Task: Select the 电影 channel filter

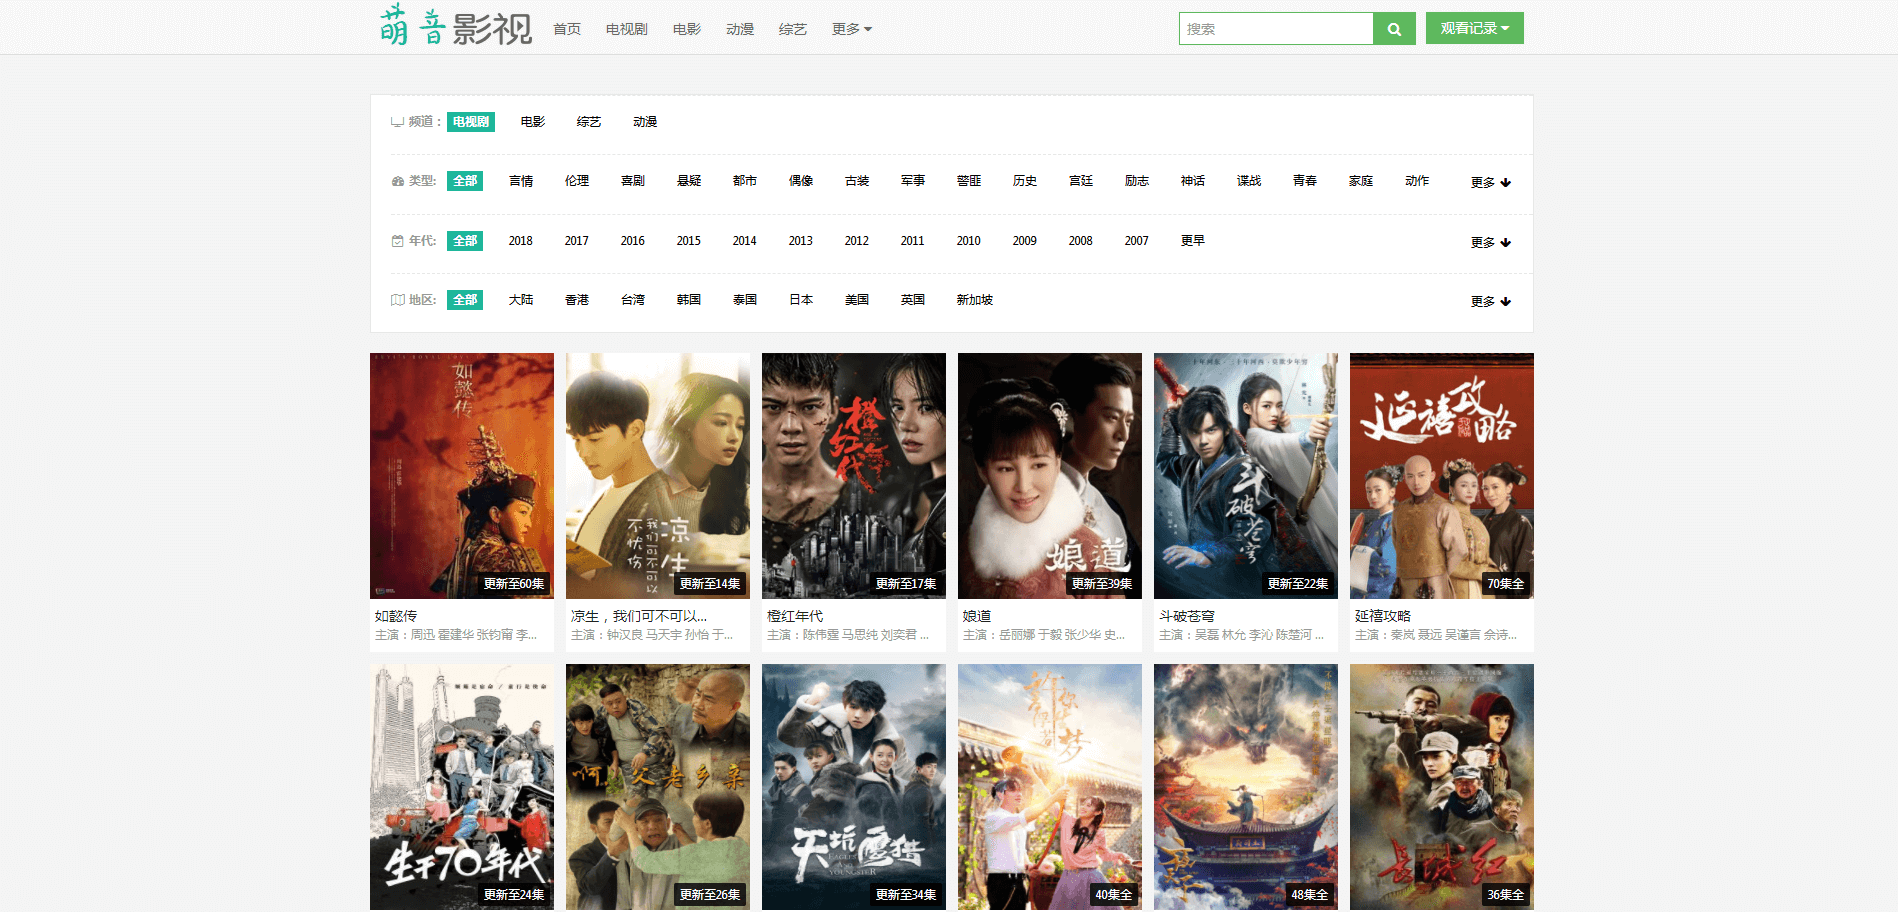Action: point(533,122)
